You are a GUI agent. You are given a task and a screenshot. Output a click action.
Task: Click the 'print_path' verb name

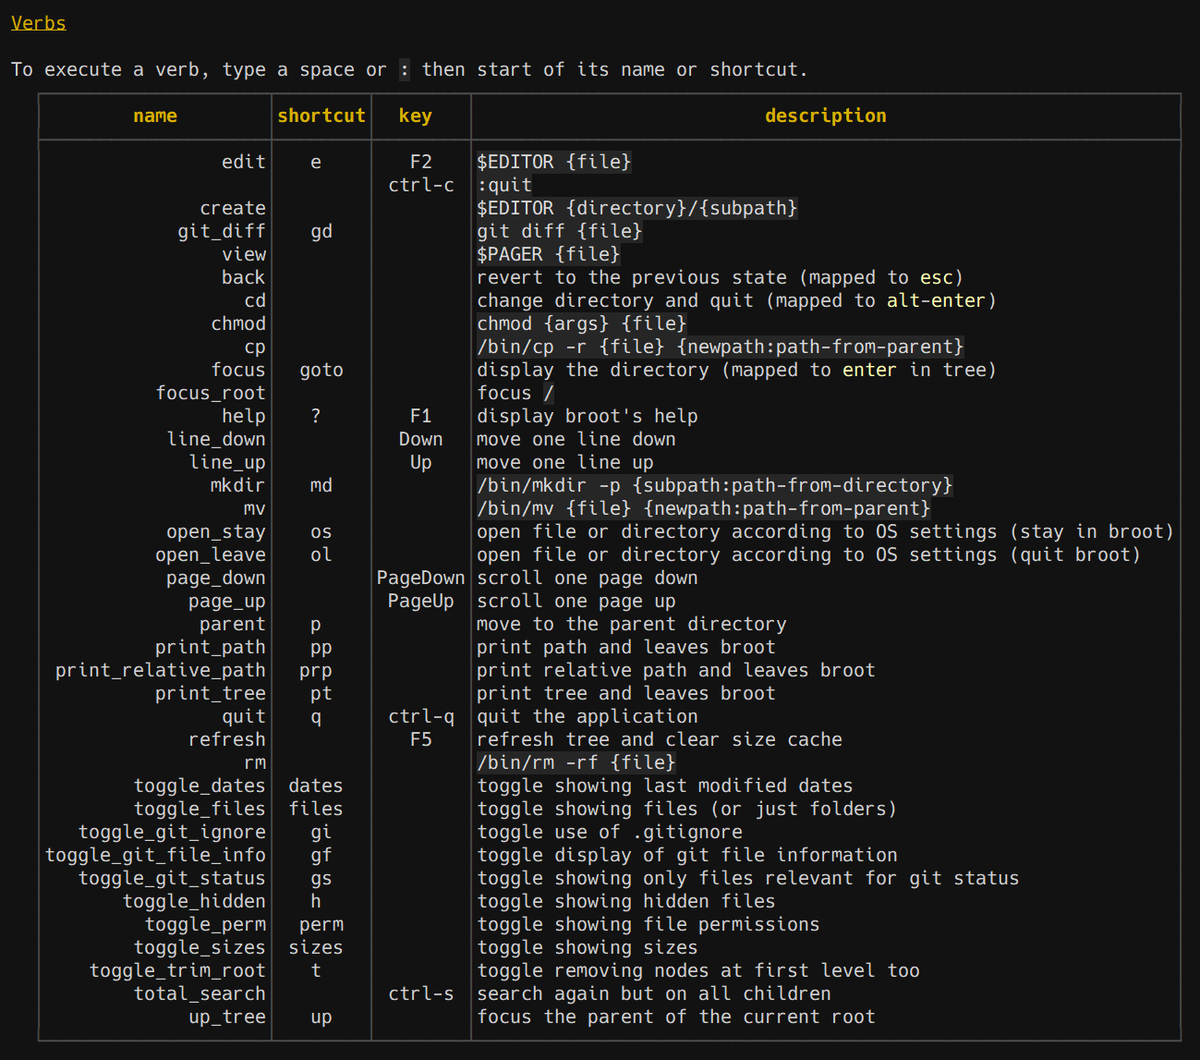pos(211,647)
